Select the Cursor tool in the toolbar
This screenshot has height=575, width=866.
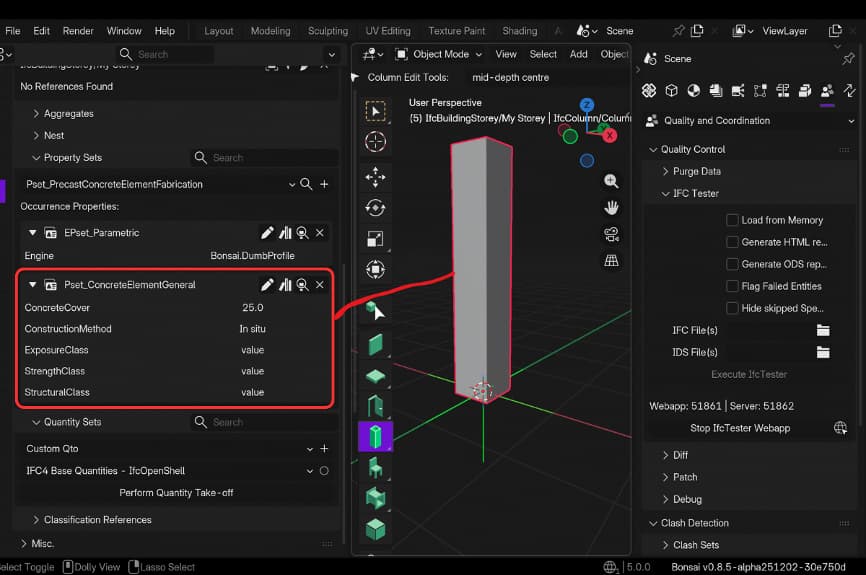point(375,141)
